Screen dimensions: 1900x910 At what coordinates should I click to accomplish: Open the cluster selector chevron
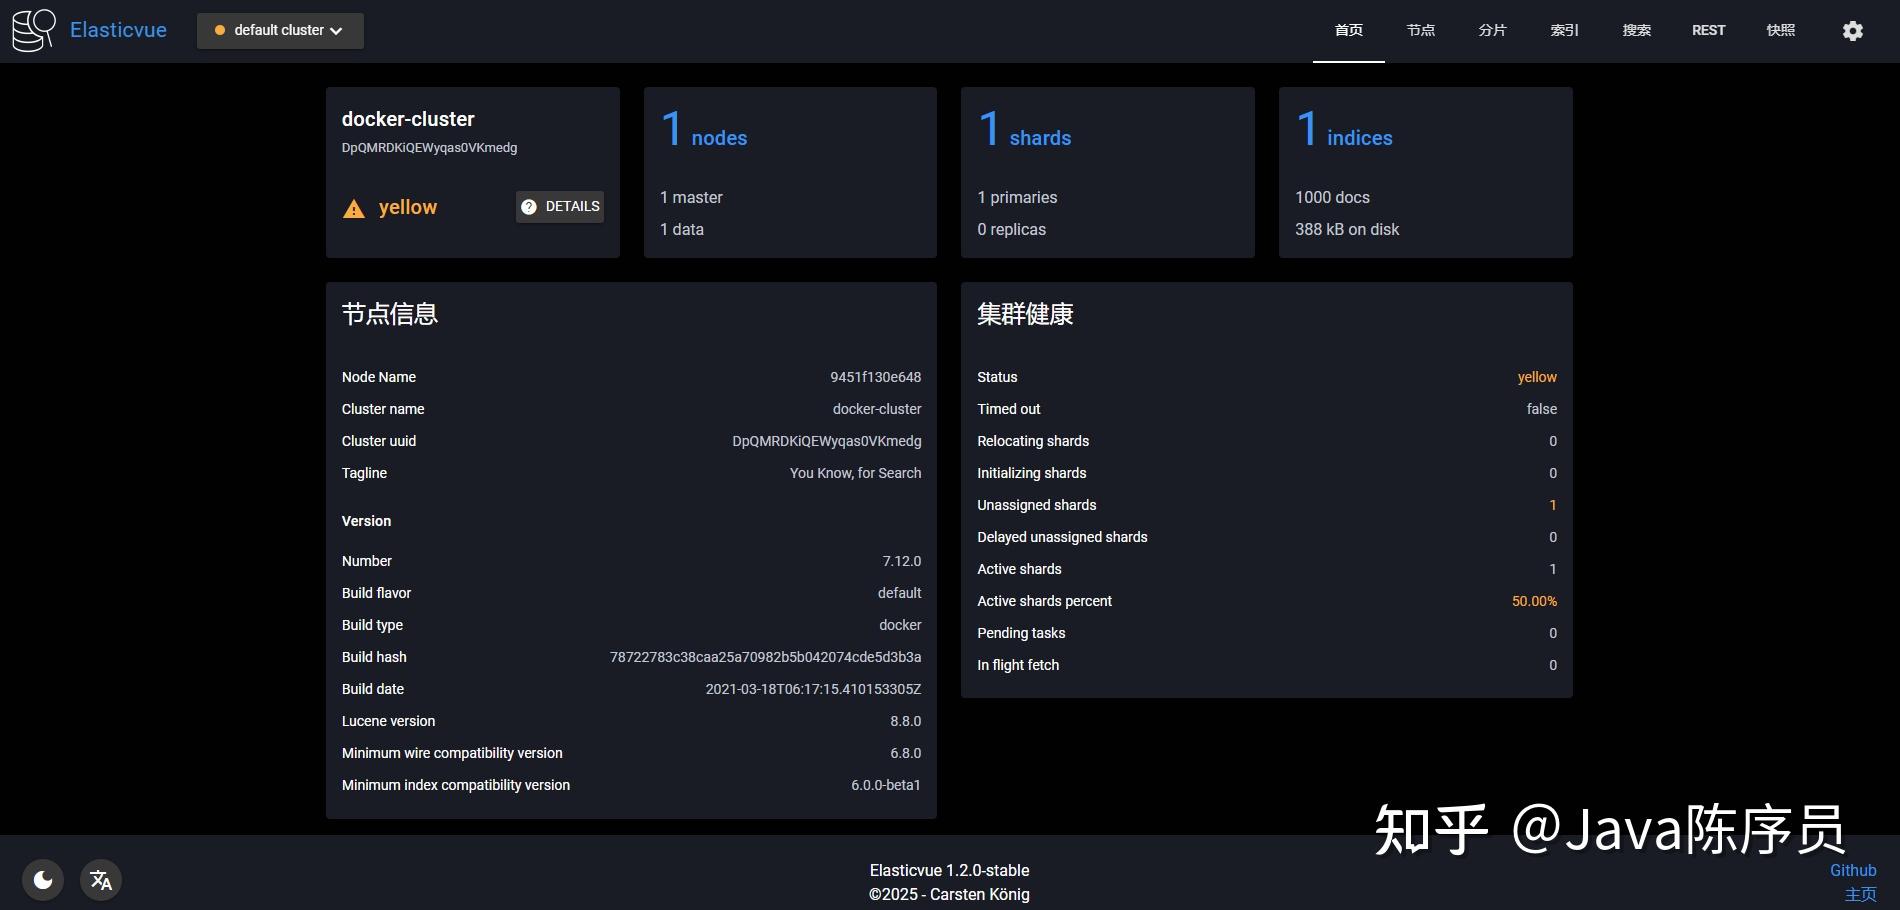[337, 30]
